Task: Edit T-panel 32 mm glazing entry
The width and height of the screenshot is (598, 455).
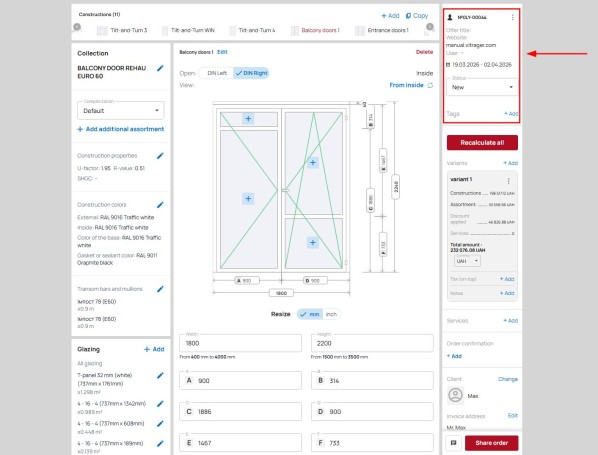Action: click(160, 375)
